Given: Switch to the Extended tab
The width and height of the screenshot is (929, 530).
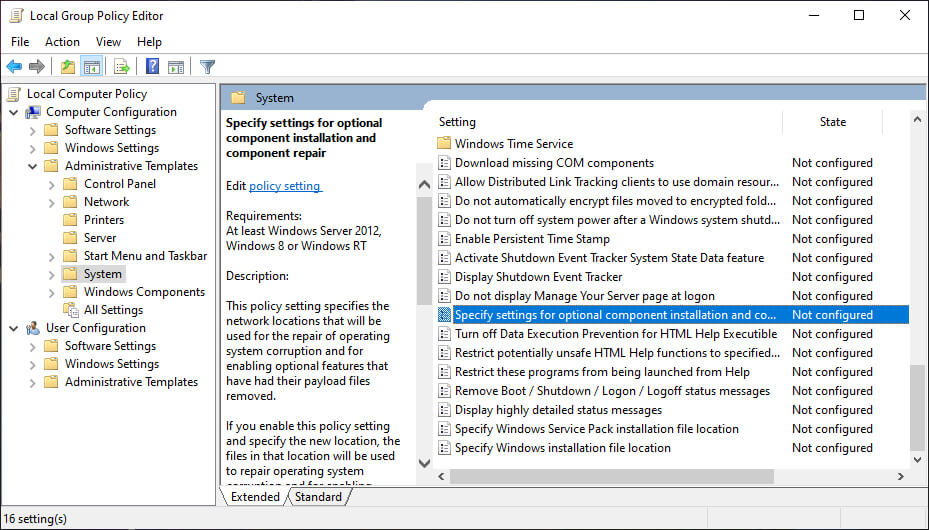Looking at the screenshot, I should pos(255,496).
